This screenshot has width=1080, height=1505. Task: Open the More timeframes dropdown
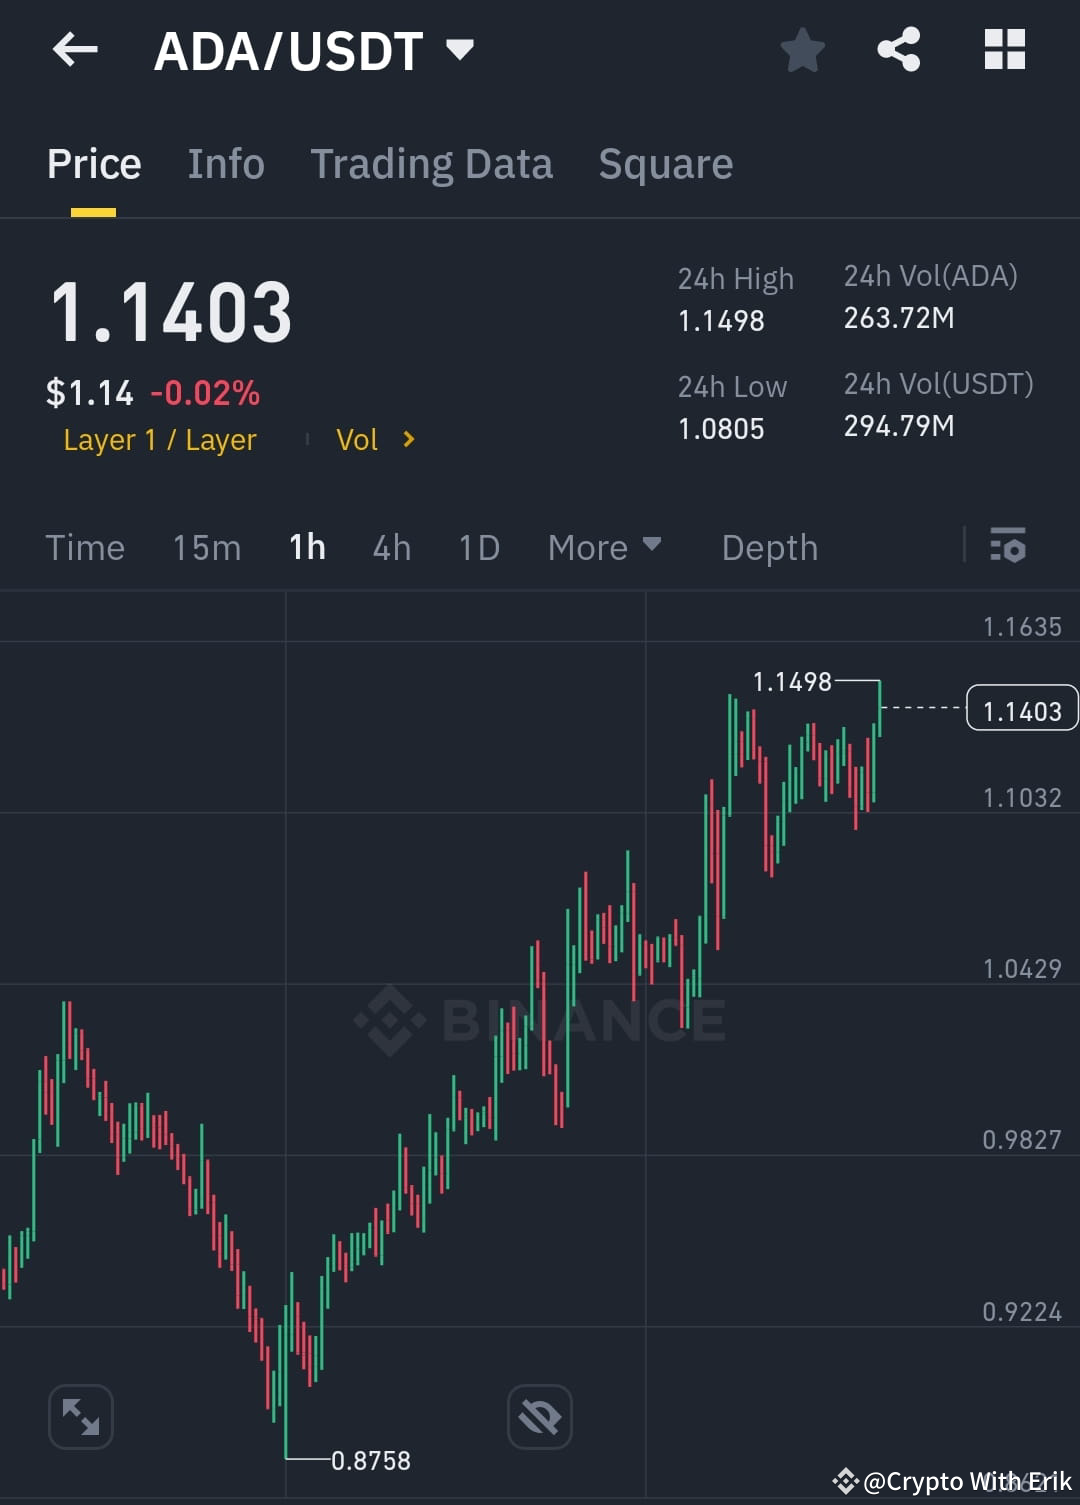(x=604, y=547)
